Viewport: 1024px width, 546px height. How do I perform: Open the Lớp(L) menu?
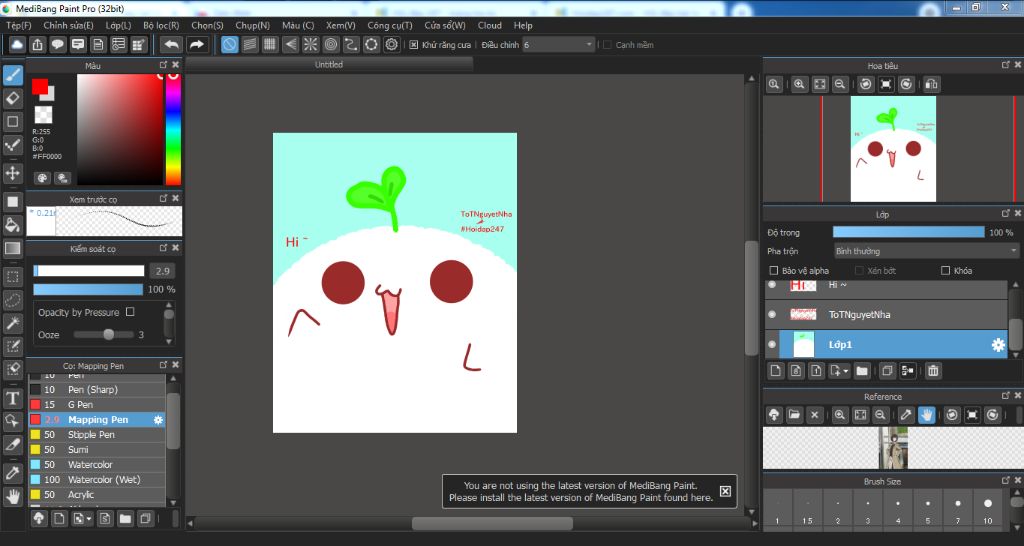(118, 25)
